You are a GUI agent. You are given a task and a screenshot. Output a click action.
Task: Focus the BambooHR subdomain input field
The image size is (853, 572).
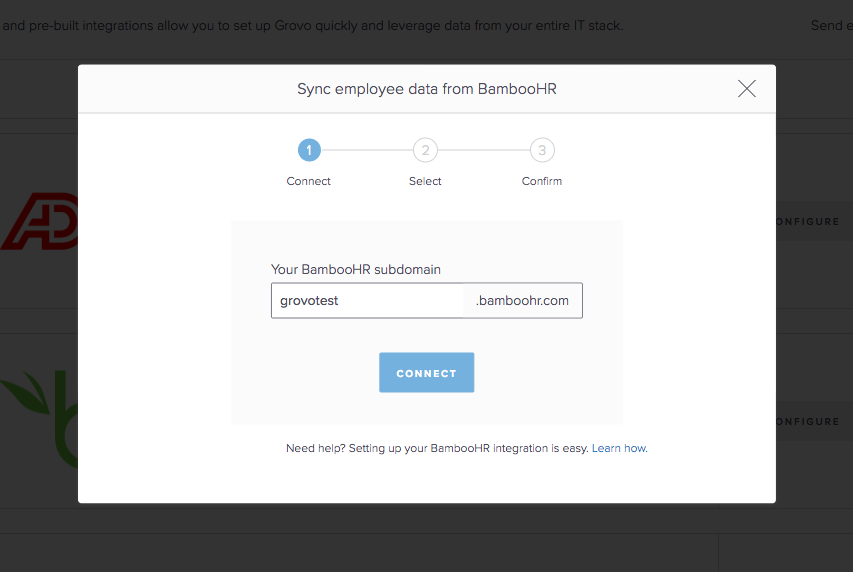367,300
